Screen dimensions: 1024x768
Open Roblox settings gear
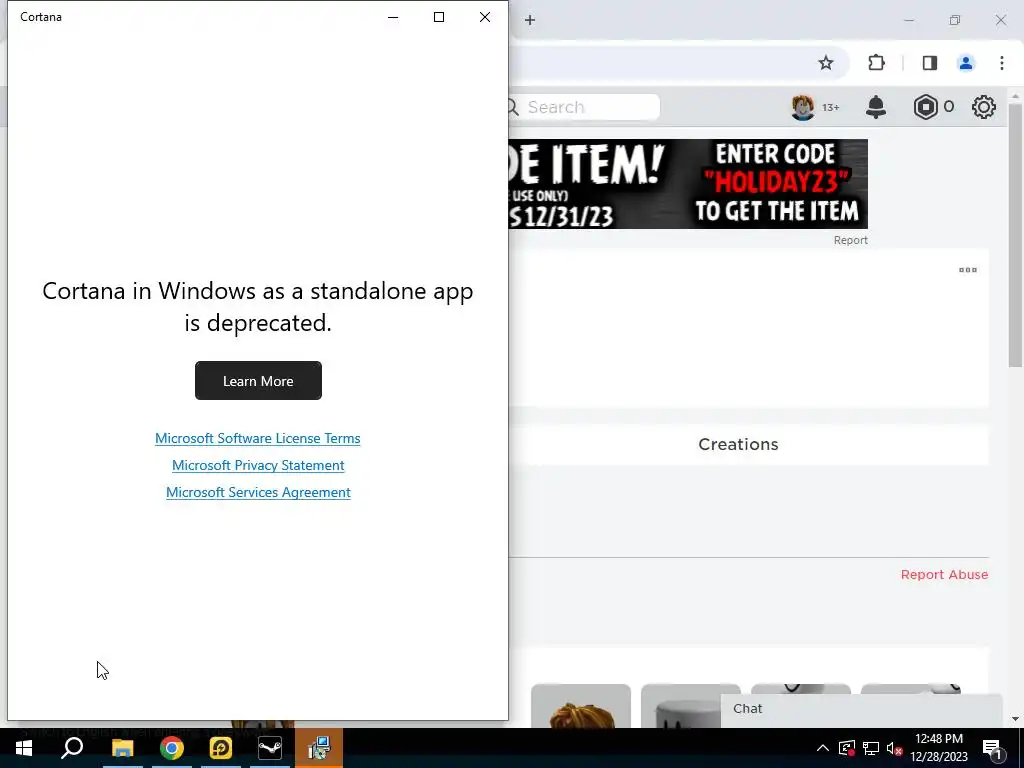tap(984, 107)
